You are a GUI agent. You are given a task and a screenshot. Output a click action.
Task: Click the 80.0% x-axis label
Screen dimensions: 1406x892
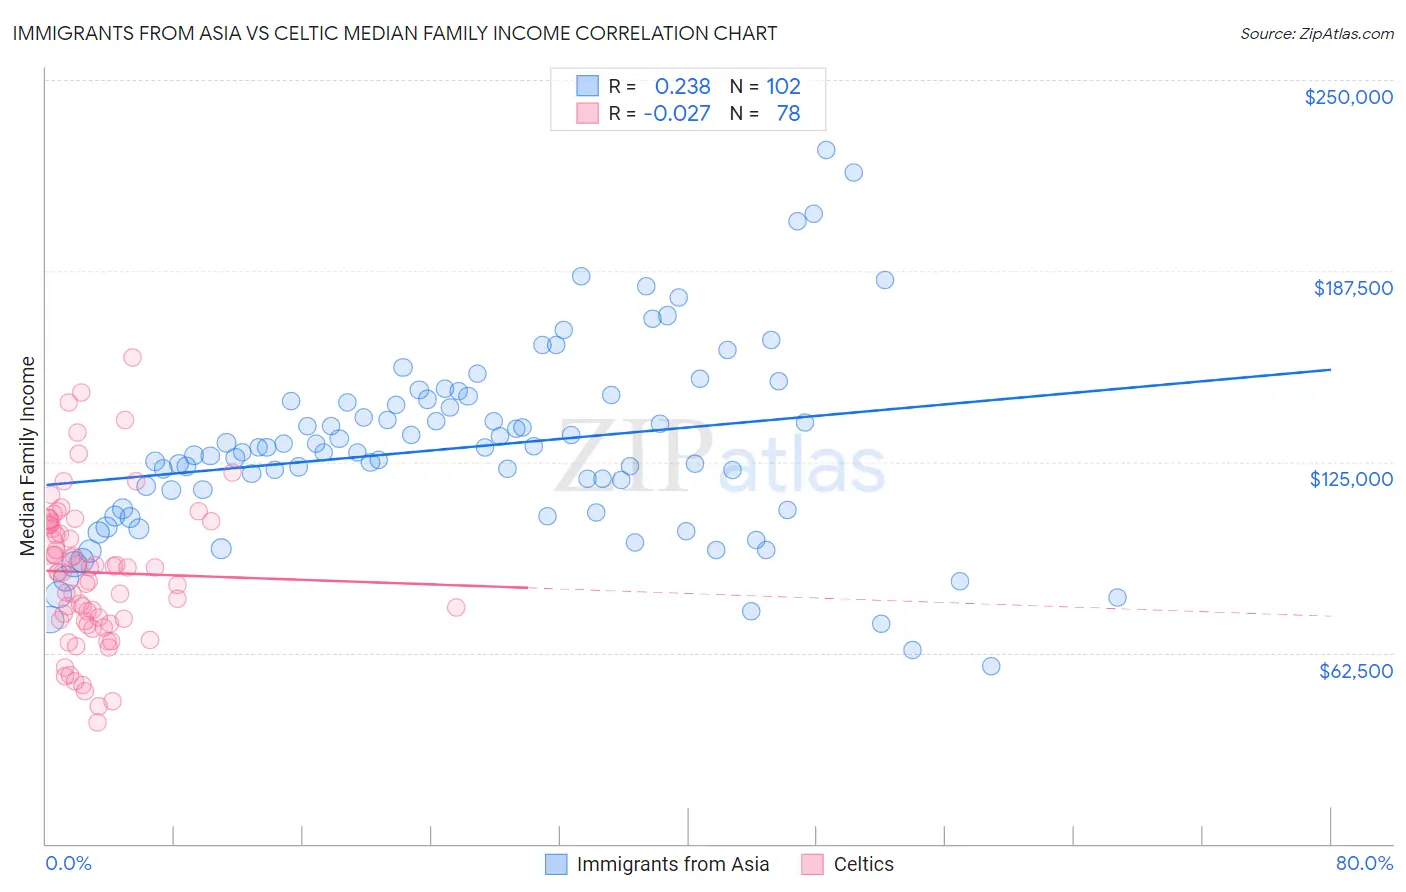point(1364,863)
